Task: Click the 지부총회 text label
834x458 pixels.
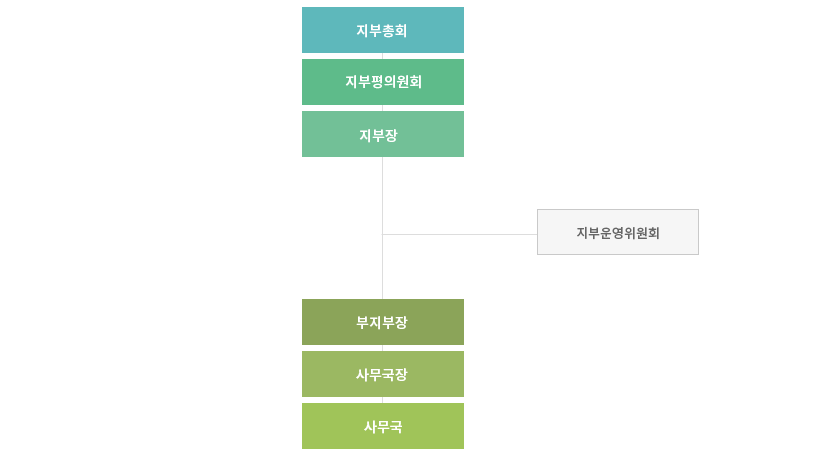Action: pos(382,30)
